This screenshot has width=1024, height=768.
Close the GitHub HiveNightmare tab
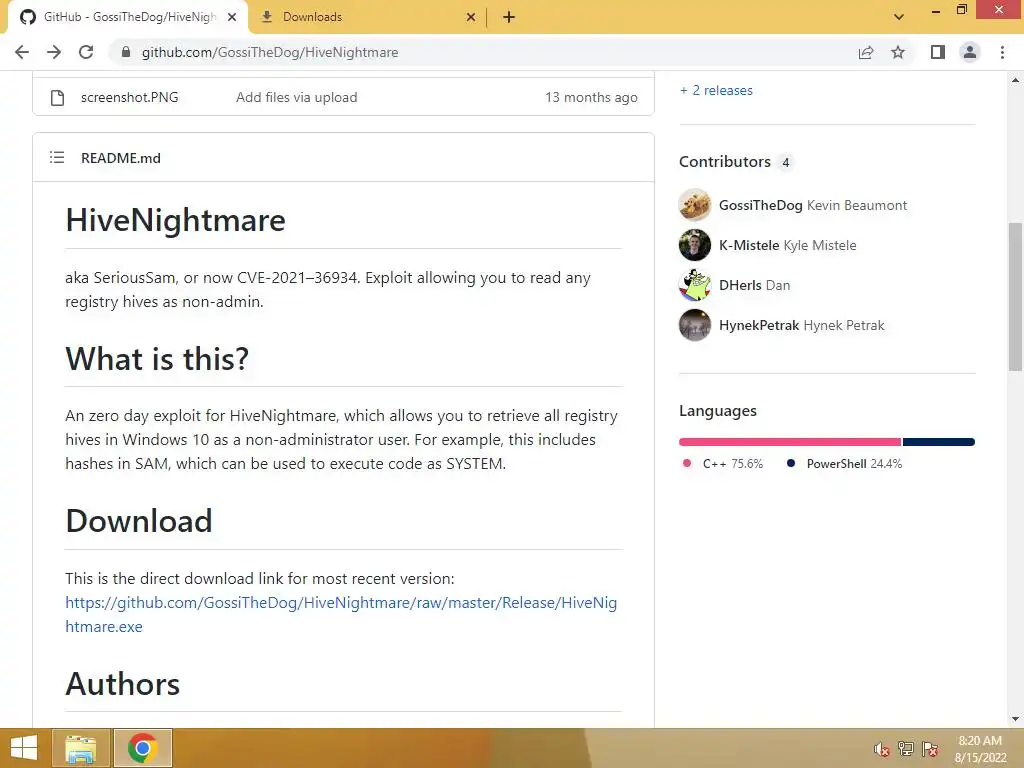tap(232, 17)
